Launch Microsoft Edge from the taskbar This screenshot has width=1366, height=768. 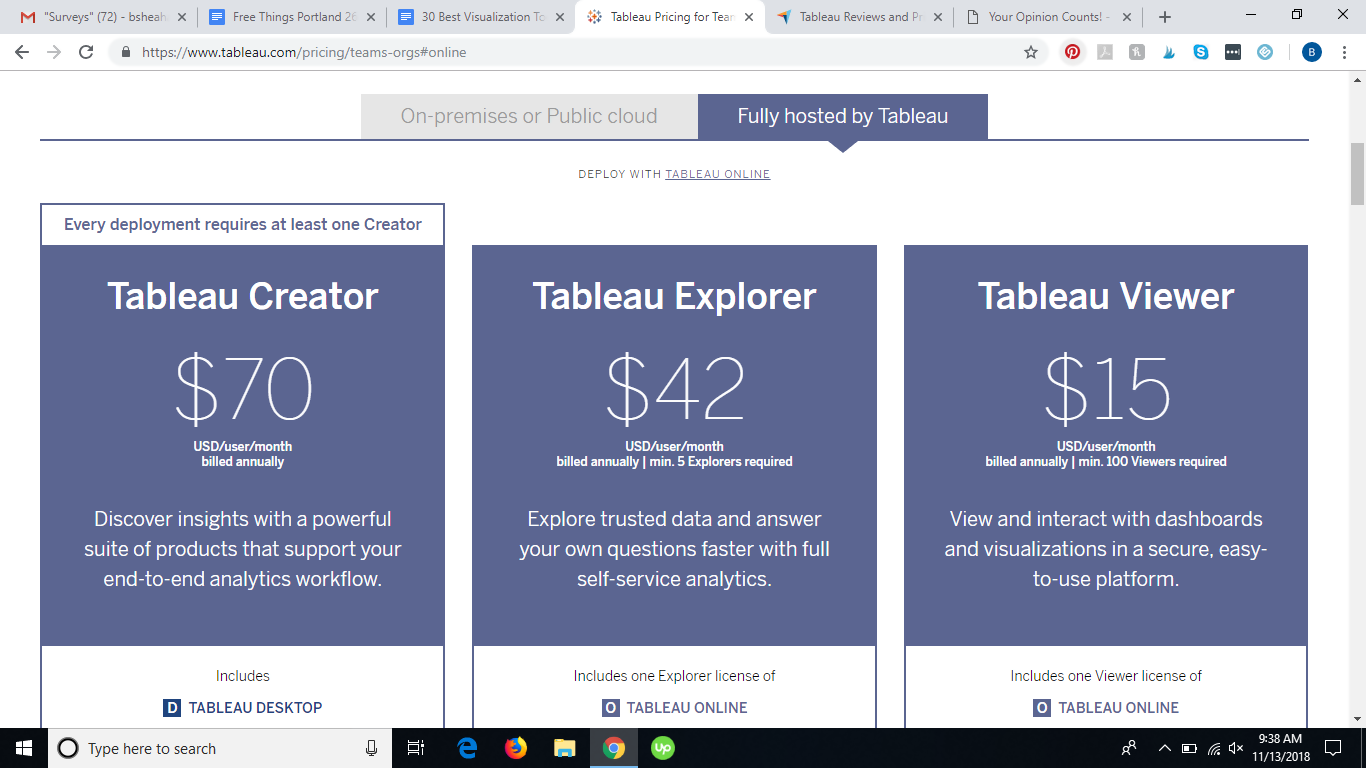click(x=467, y=748)
